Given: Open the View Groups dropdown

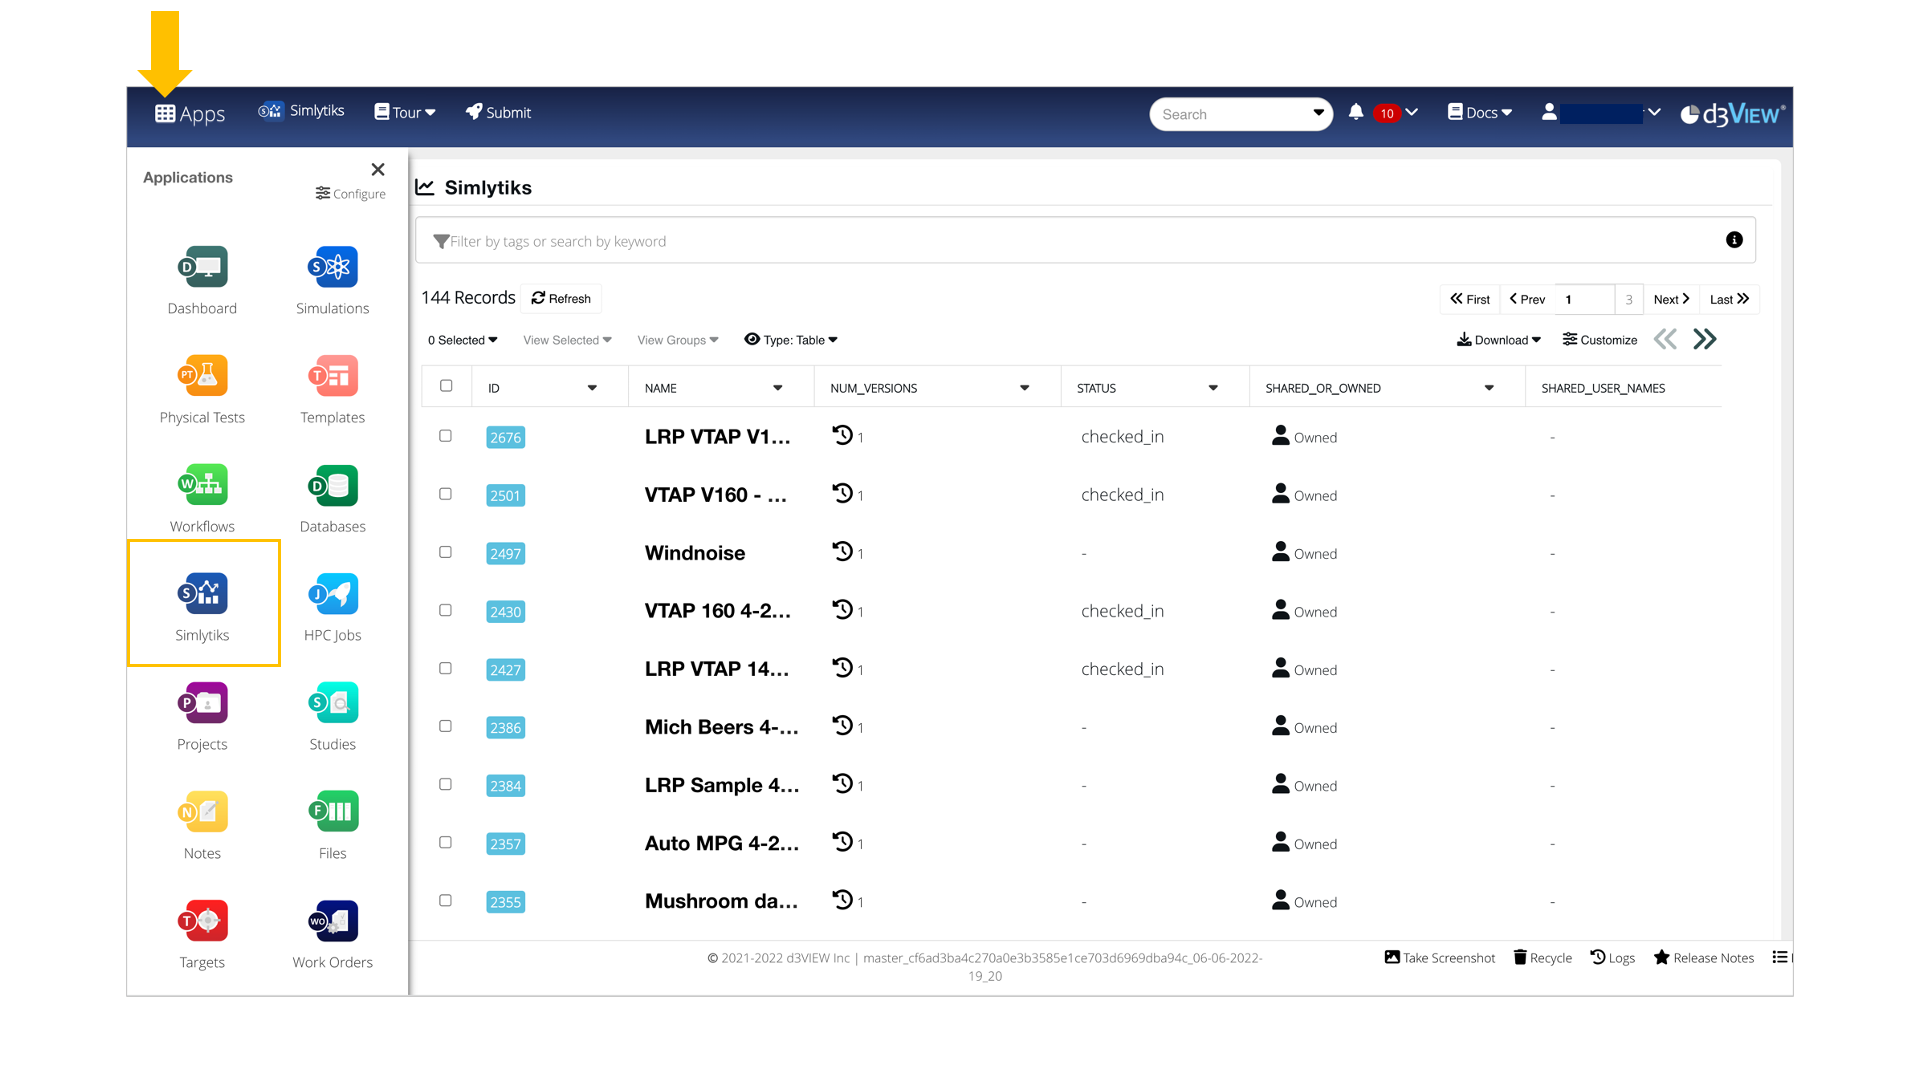Looking at the screenshot, I should coord(678,340).
